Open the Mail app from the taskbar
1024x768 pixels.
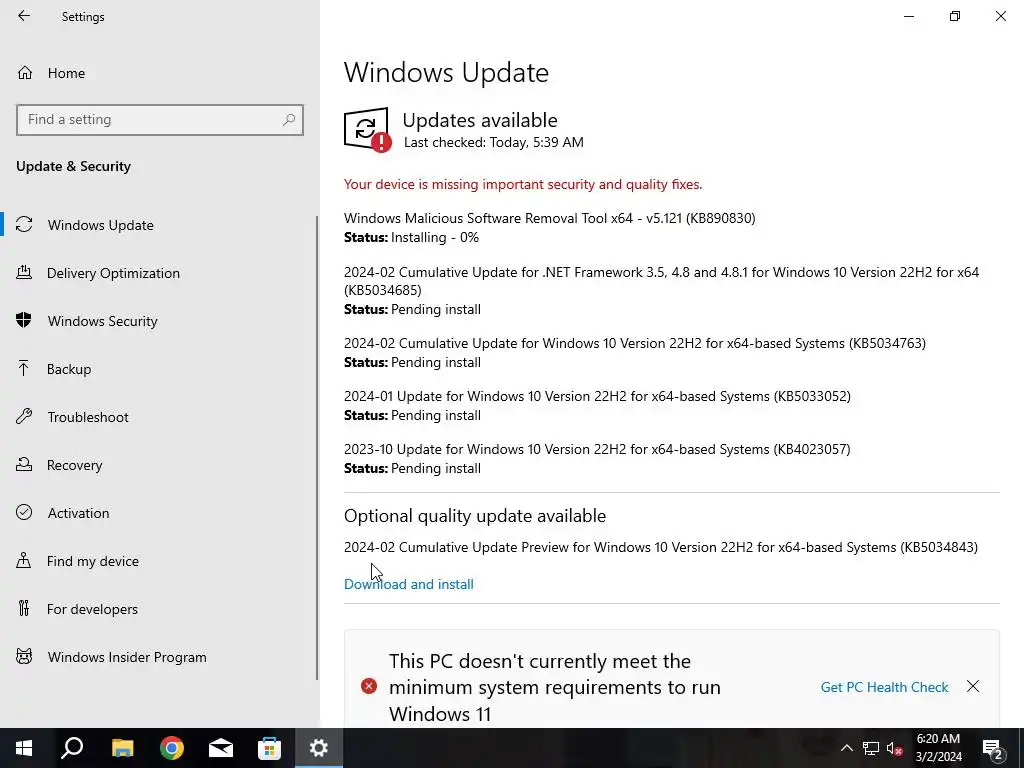(221, 748)
